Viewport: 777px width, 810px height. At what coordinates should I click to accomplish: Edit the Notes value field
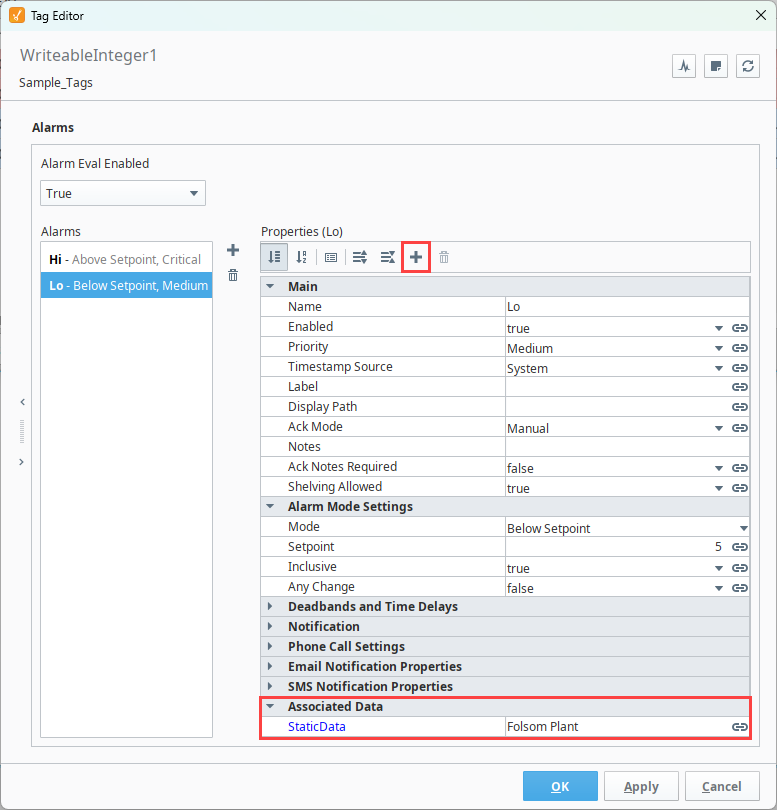[627, 447]
